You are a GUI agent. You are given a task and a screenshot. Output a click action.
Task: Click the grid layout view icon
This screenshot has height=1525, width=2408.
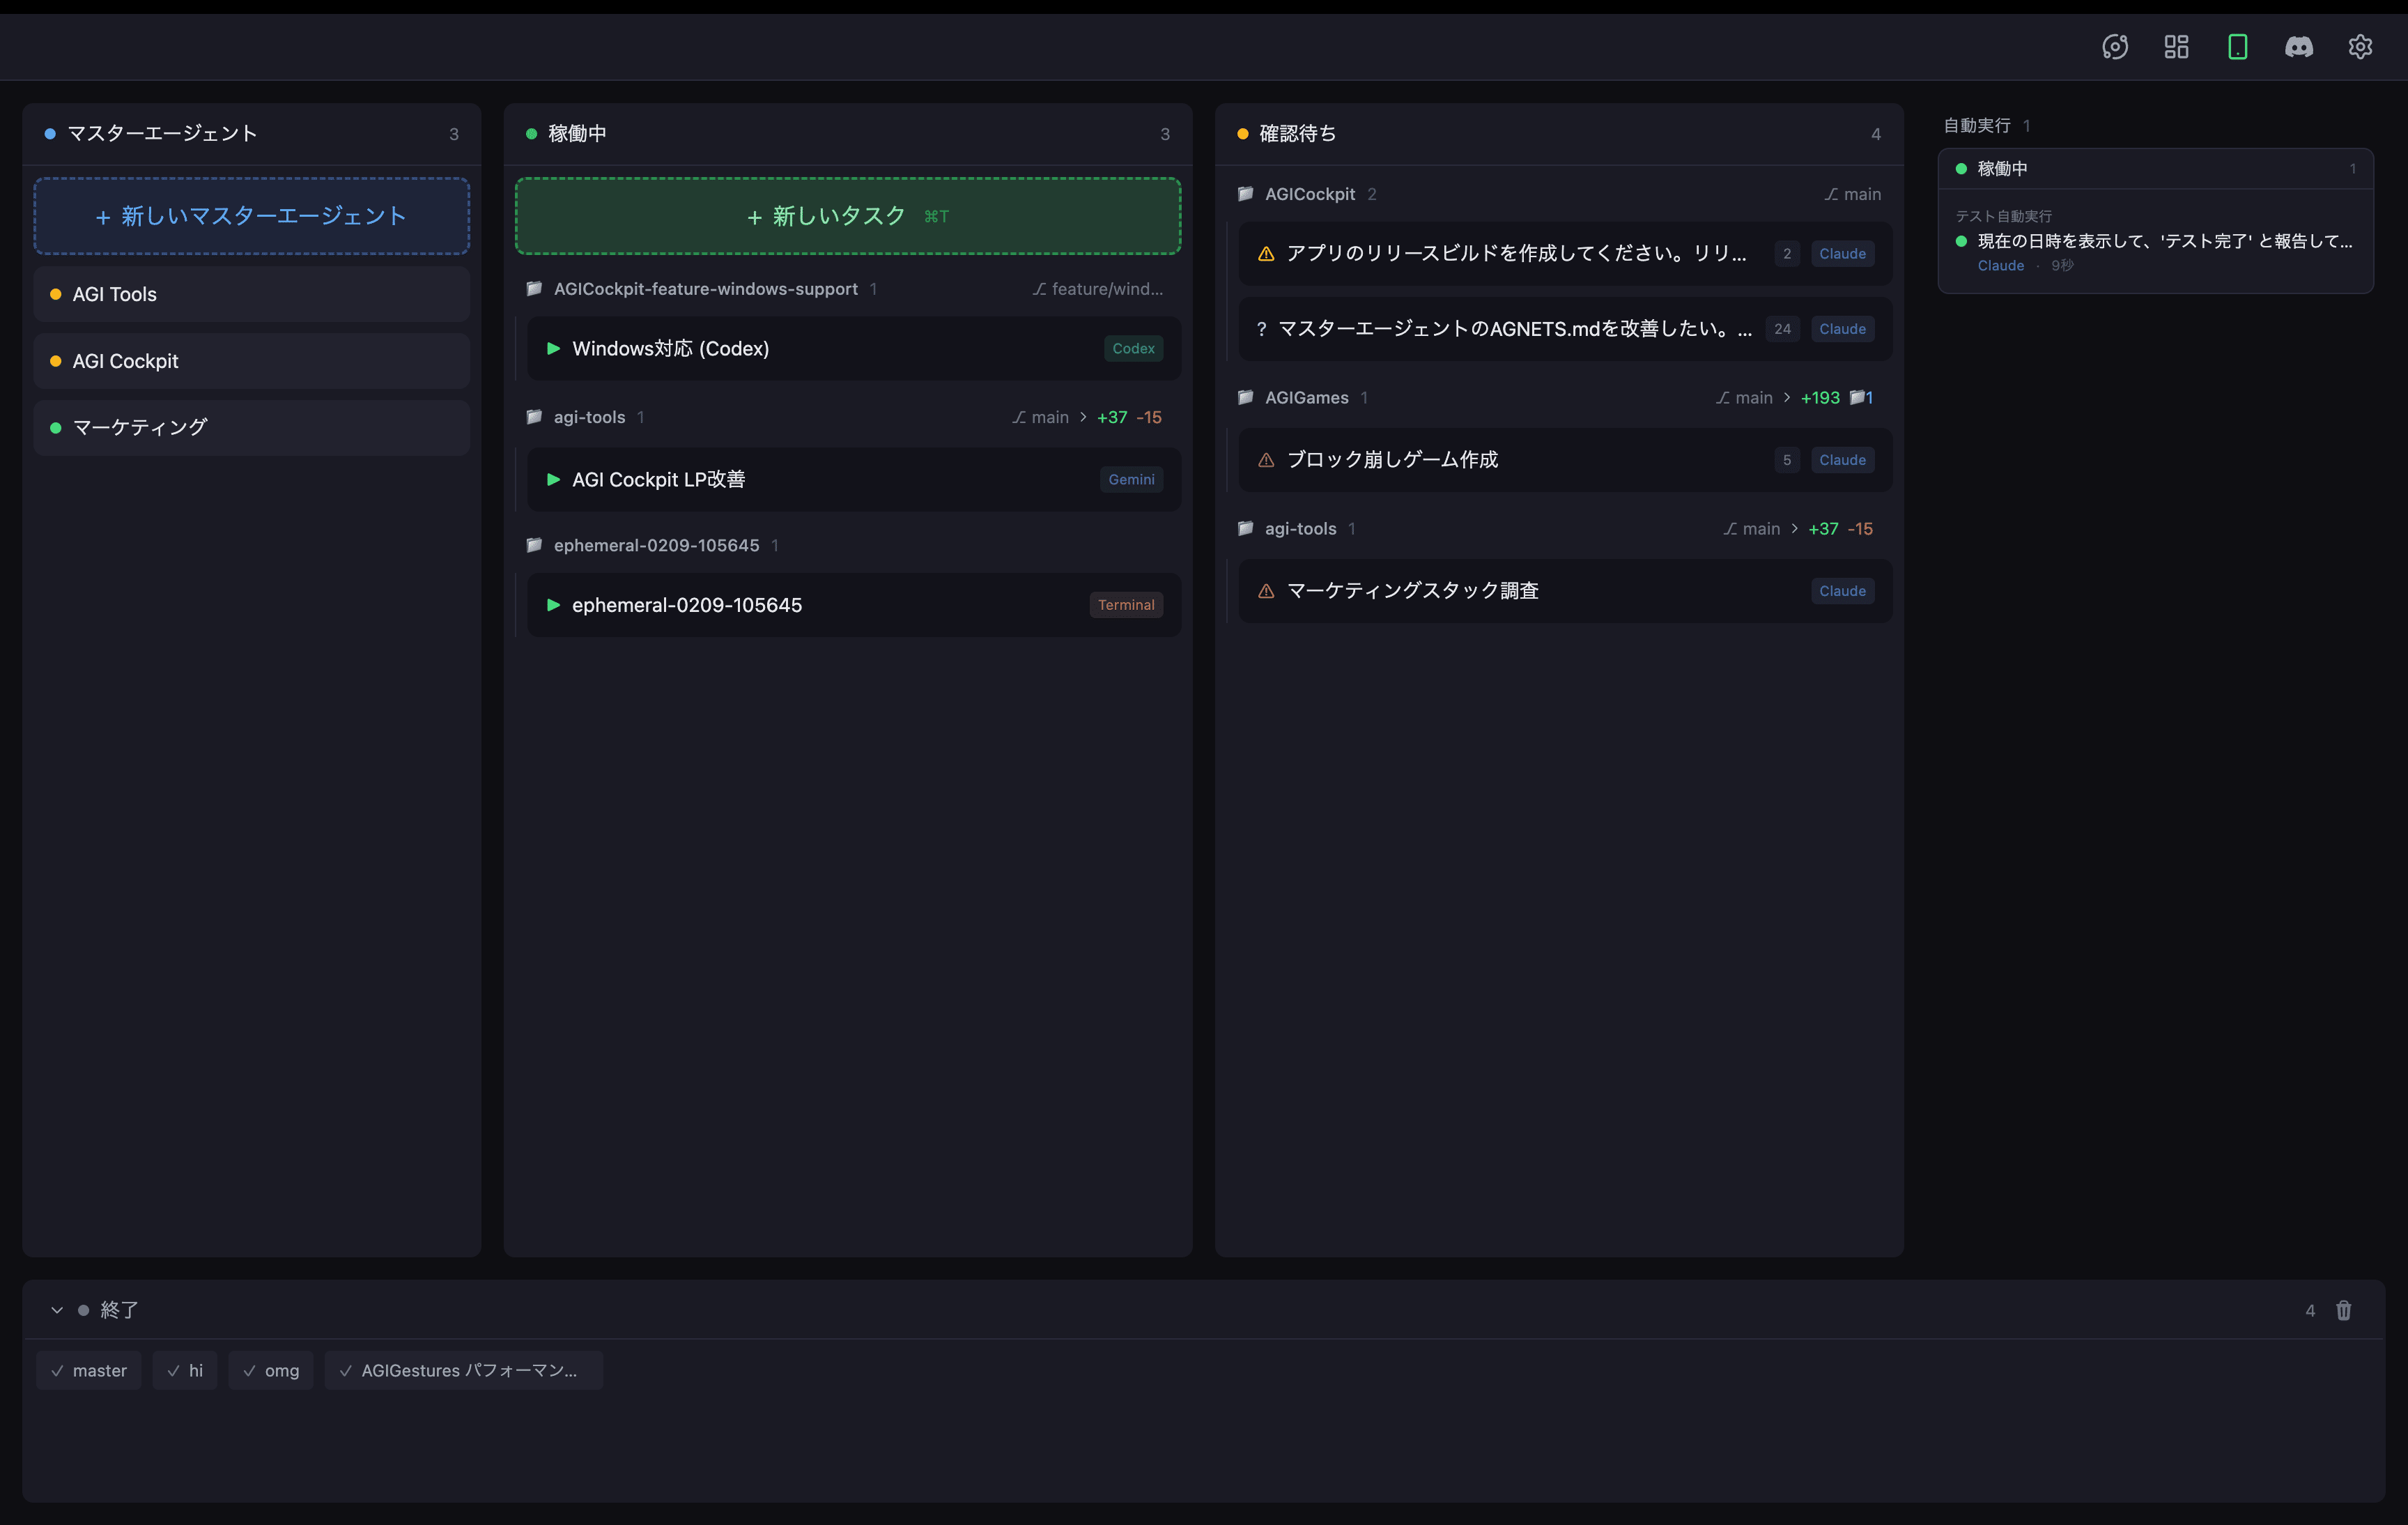pyautogui.click(x=2176, y=47)
